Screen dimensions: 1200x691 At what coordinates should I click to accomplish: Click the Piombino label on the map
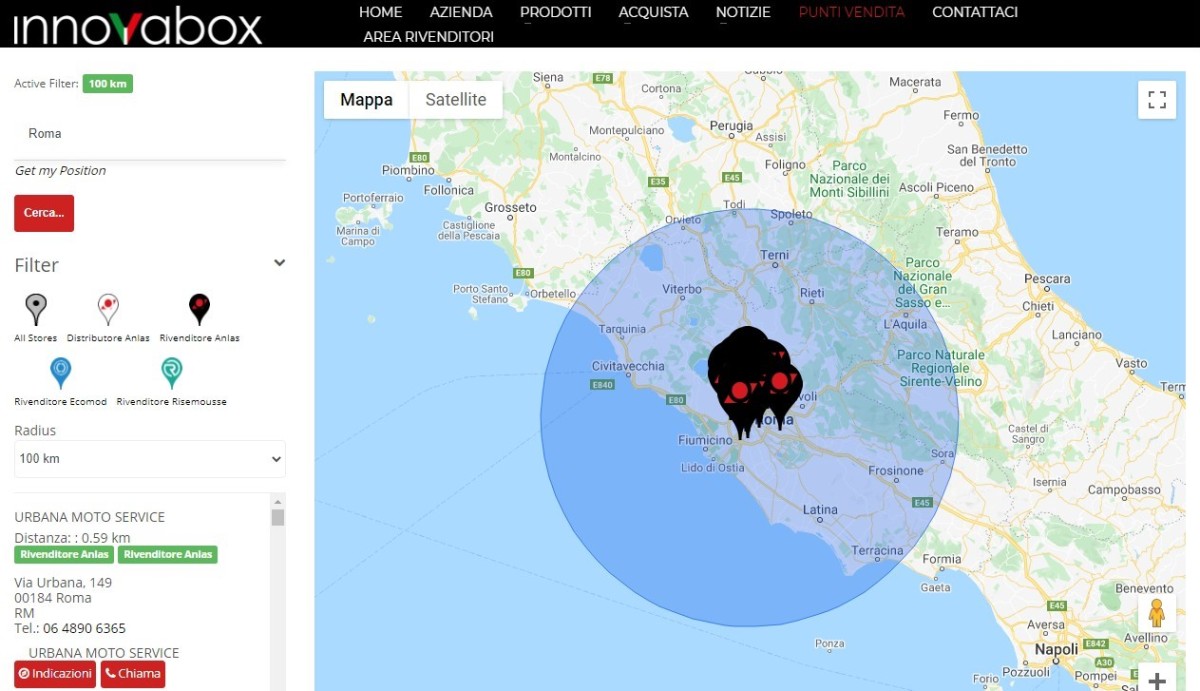click(408, 171)
